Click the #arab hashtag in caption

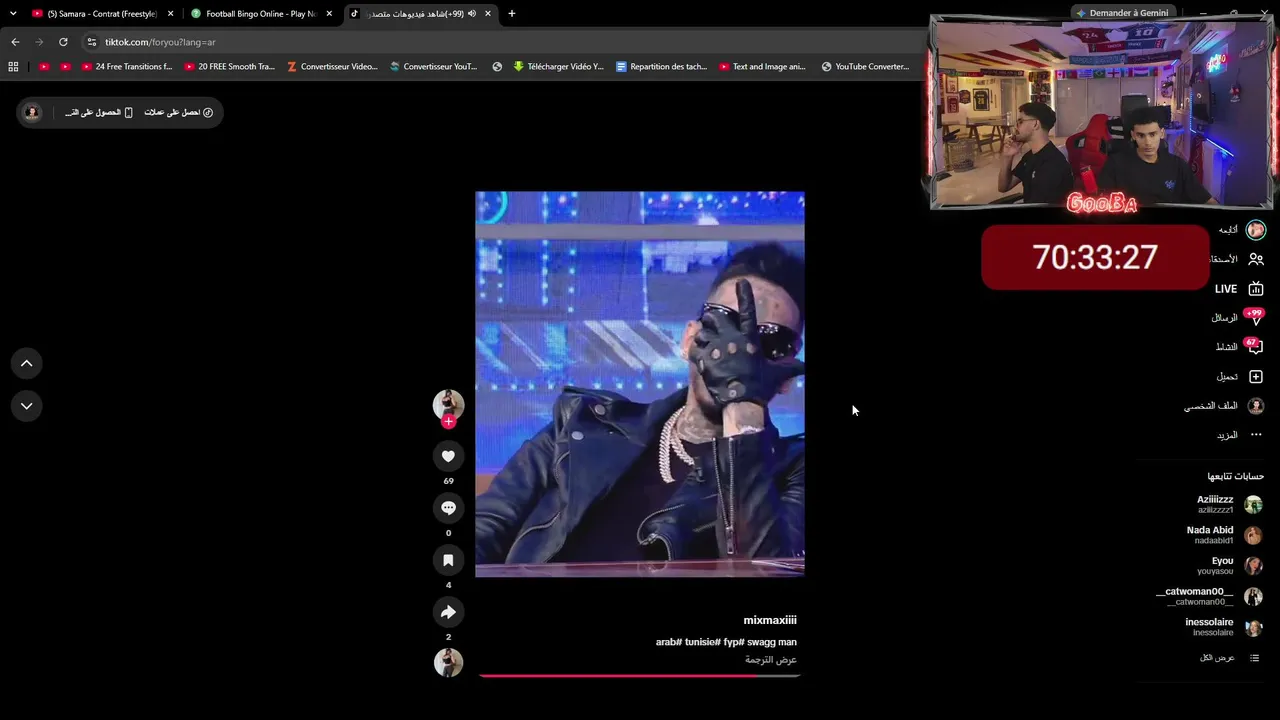669,642
